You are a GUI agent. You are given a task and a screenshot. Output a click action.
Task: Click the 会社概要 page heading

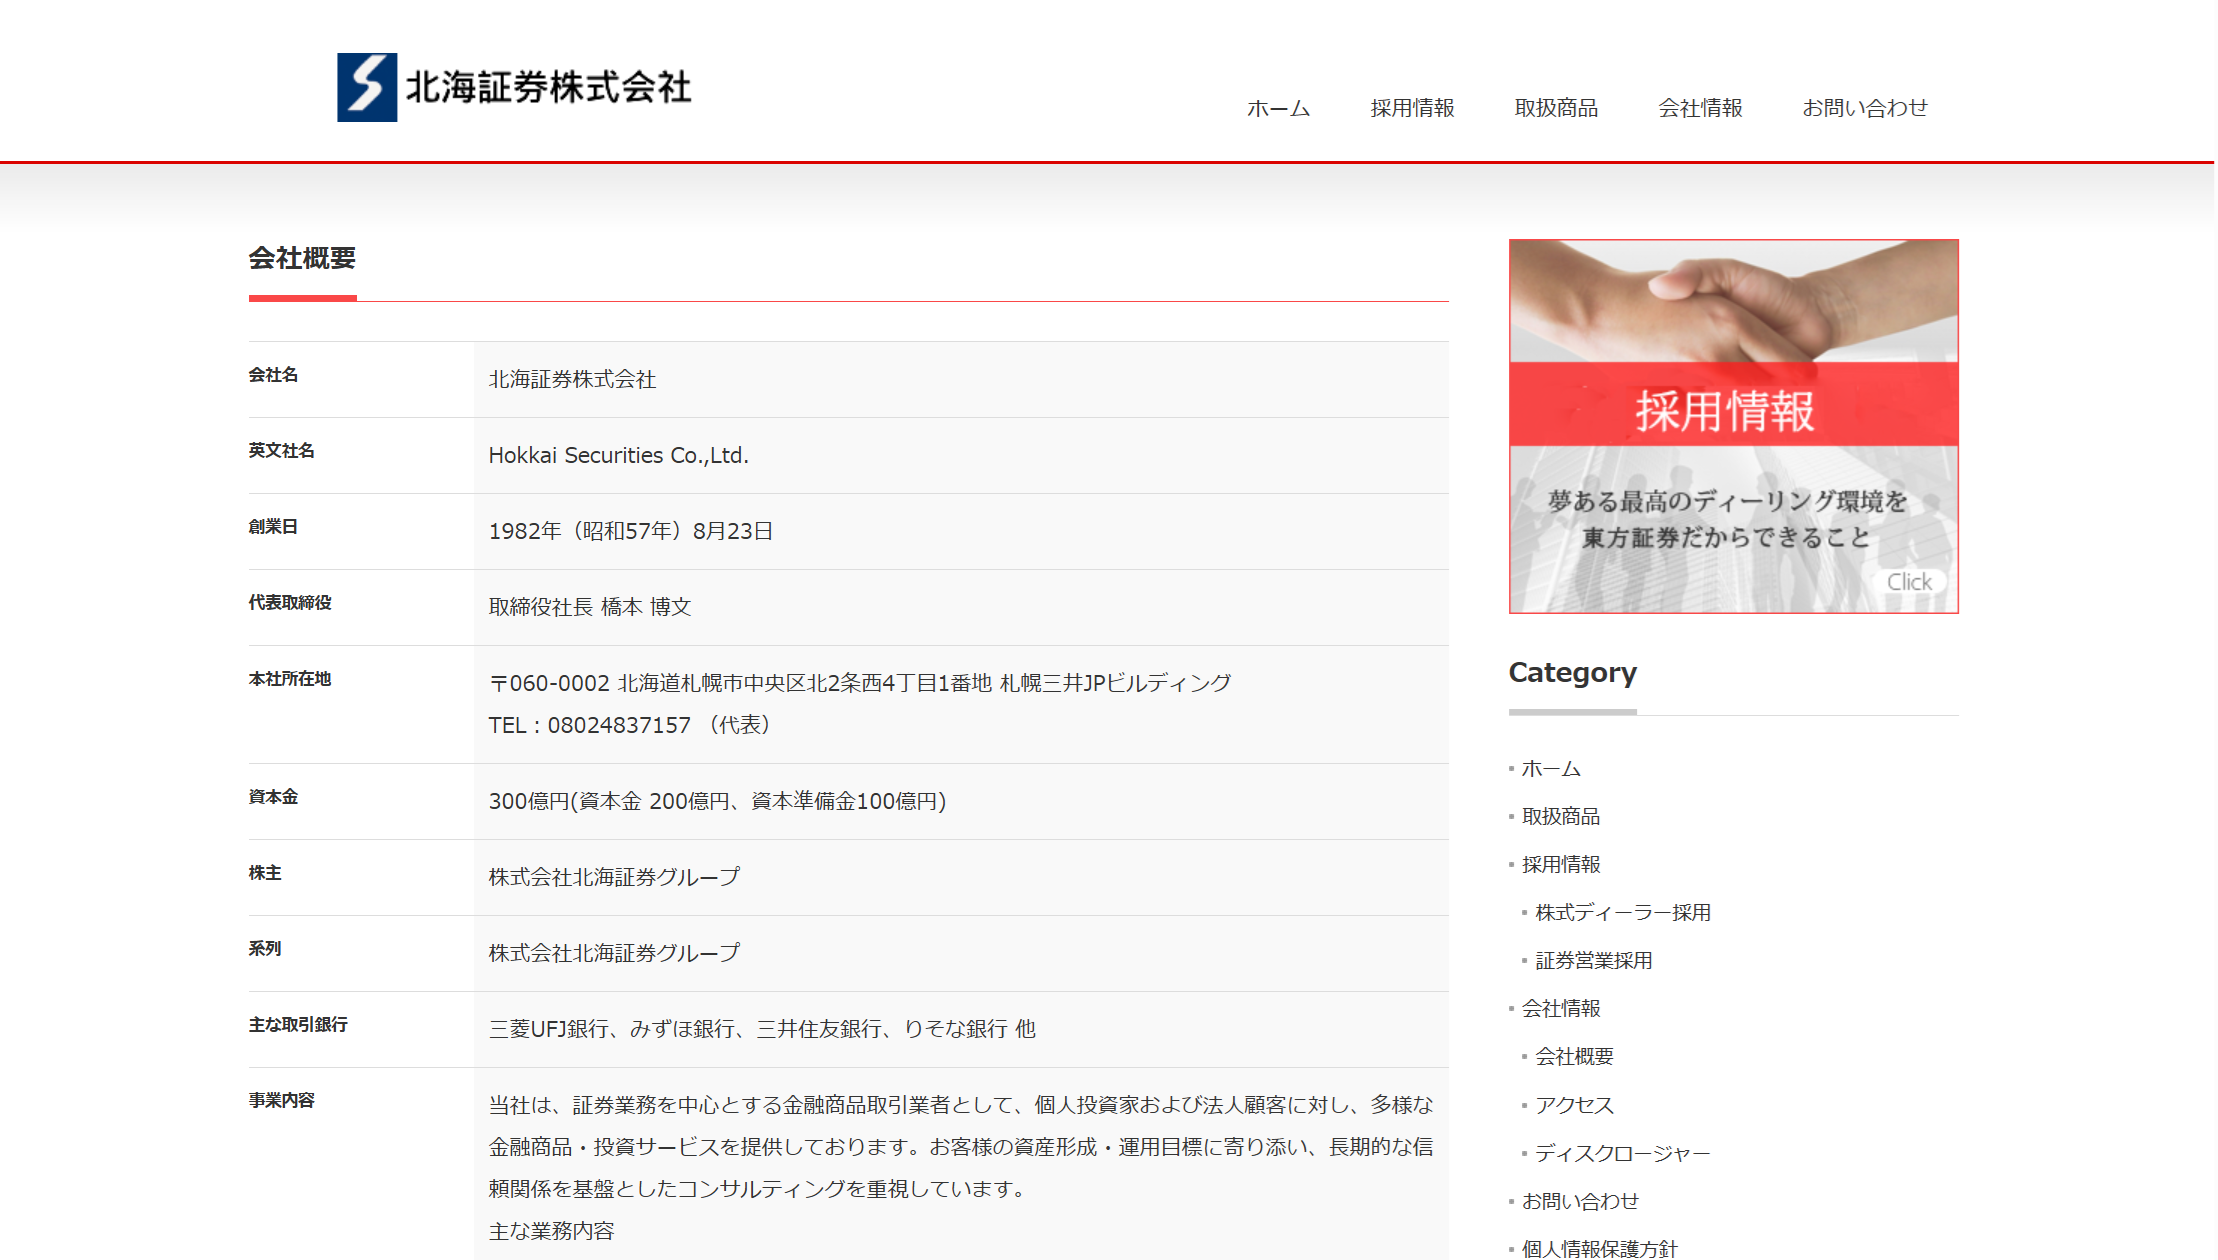point(302,259)
